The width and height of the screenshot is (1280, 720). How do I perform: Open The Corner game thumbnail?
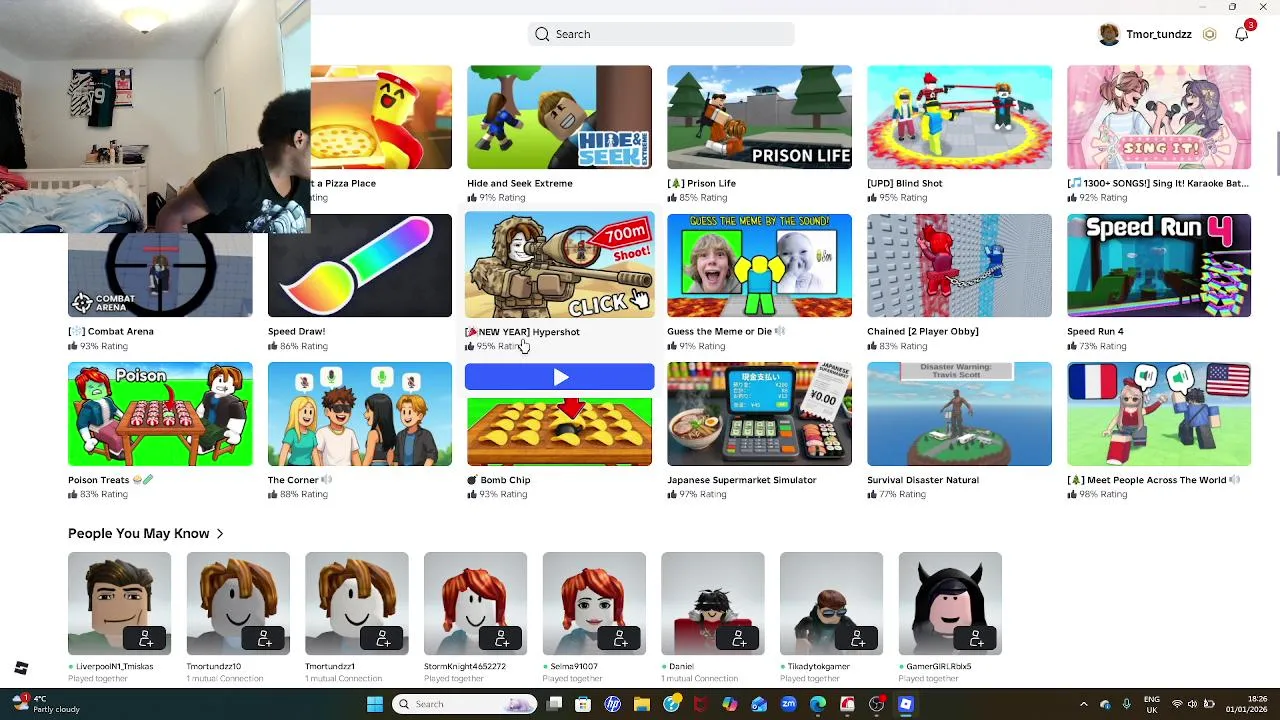tap(360, 414)
